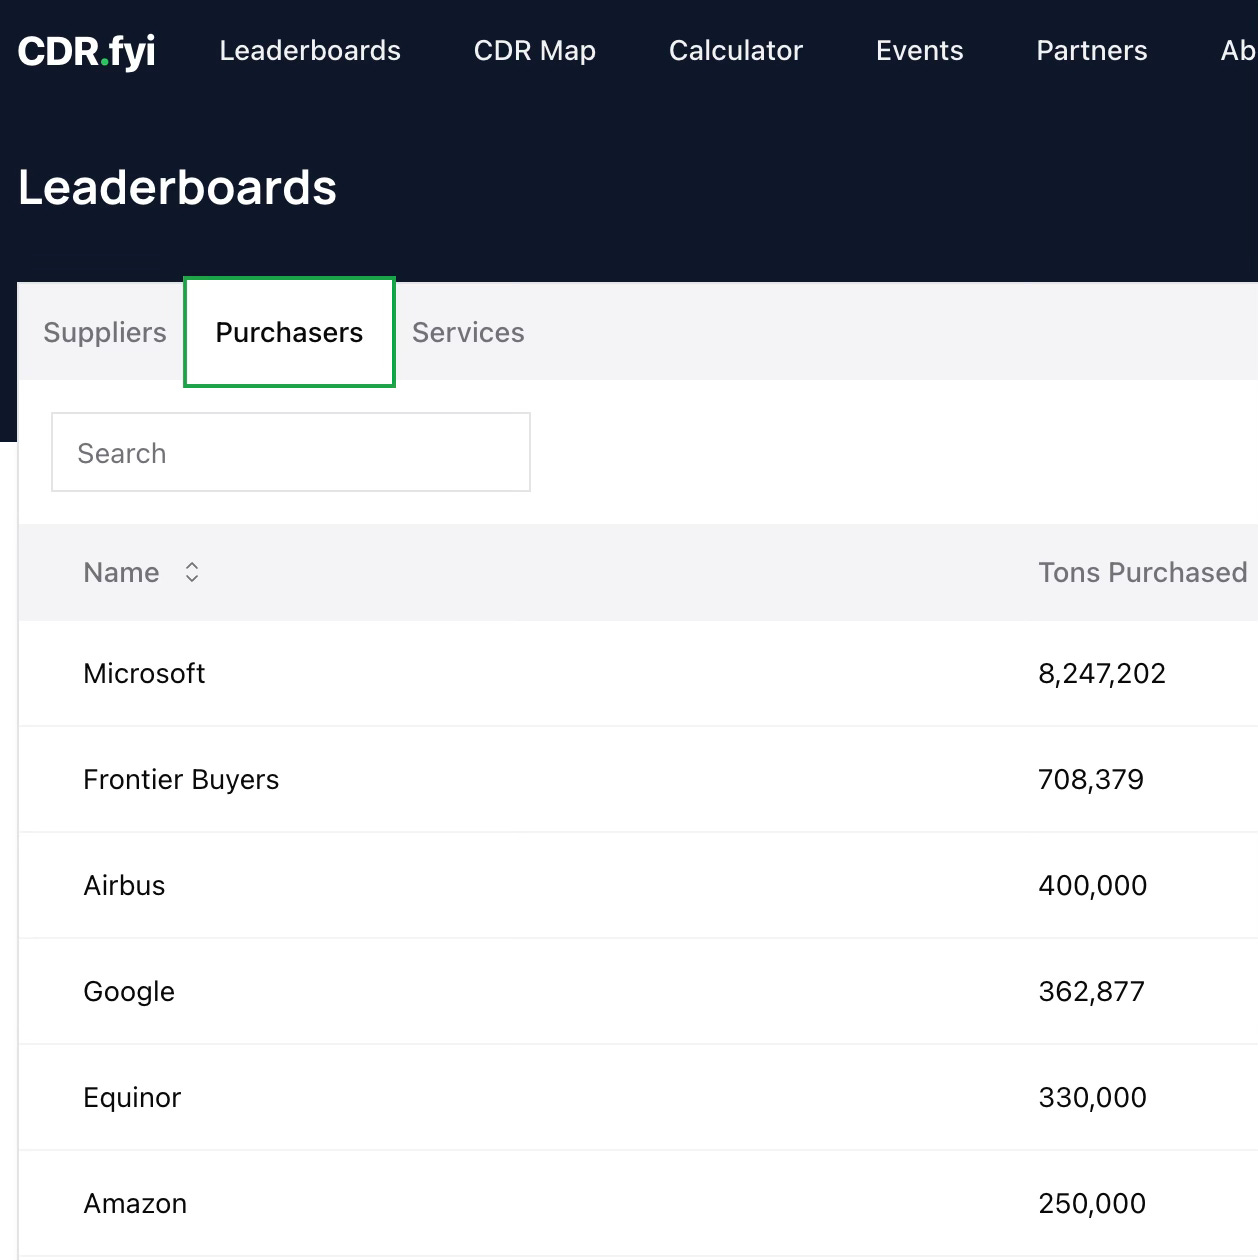Select Airbus's 400,000 tons value
The height and width of the screenshot is (1260, 1258).
click(1093, 885)
